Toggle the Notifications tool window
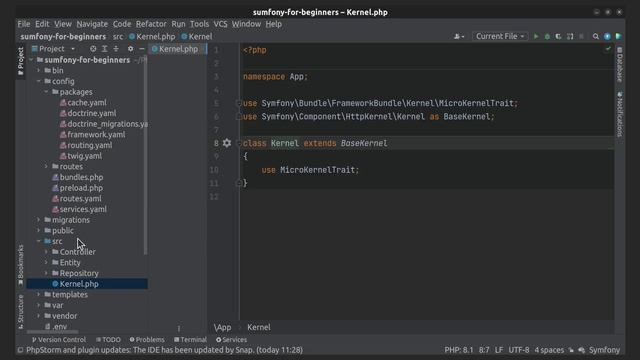Image resolution: width=640 pixels, height=360 pixels. click(x=620, y=114)
